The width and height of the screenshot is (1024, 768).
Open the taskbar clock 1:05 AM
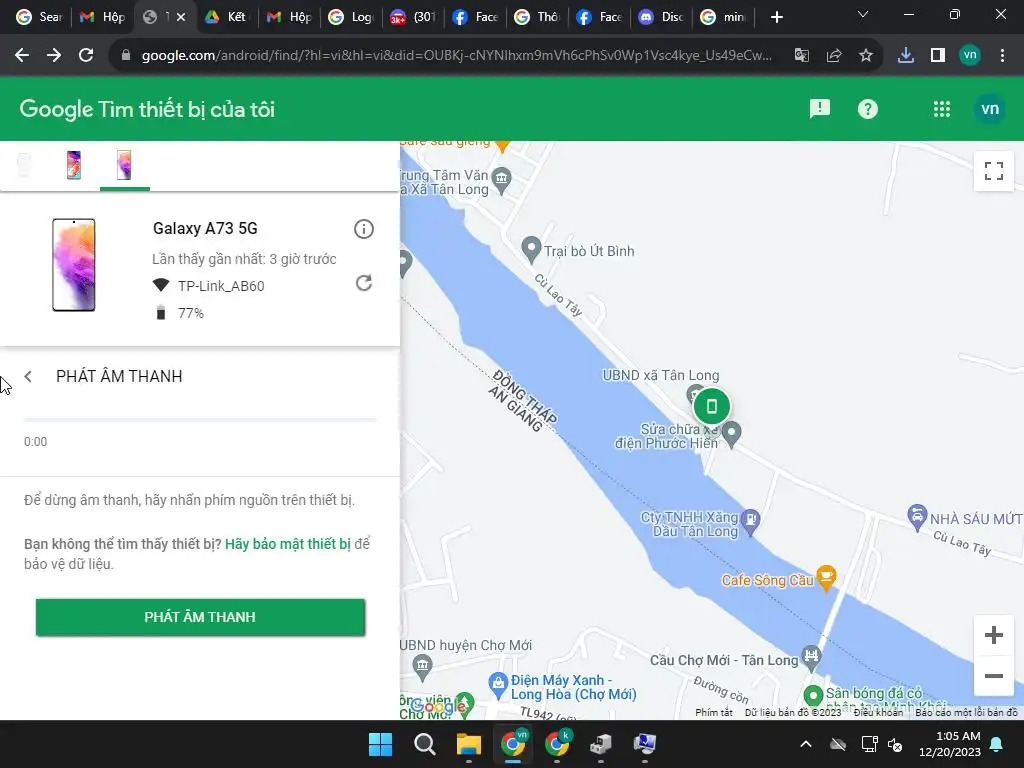click(950, 744)
